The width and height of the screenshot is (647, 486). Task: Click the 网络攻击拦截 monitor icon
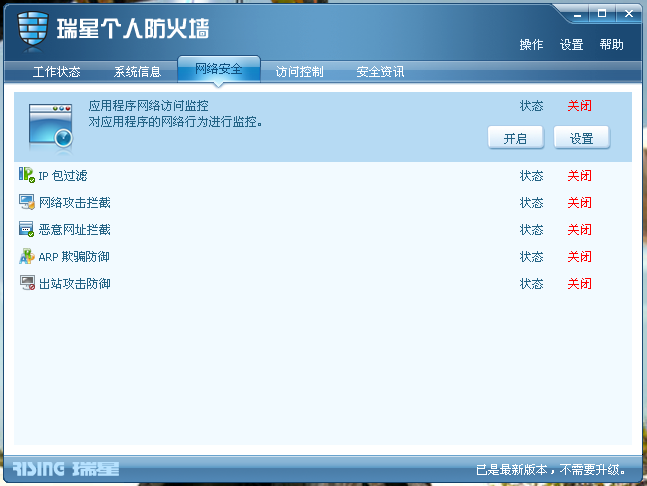(x=27, y=202)
